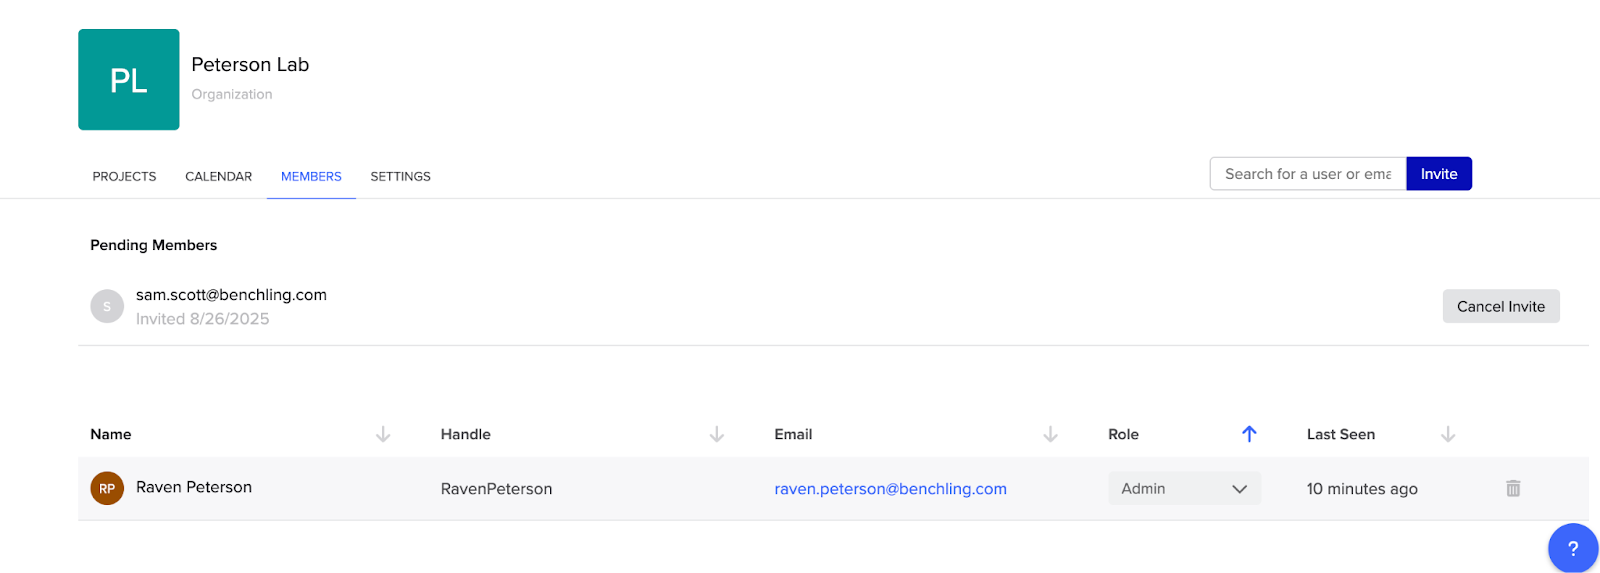Switch to the Projects tab
Screen dimensions: 1600x573
[124, 176]
